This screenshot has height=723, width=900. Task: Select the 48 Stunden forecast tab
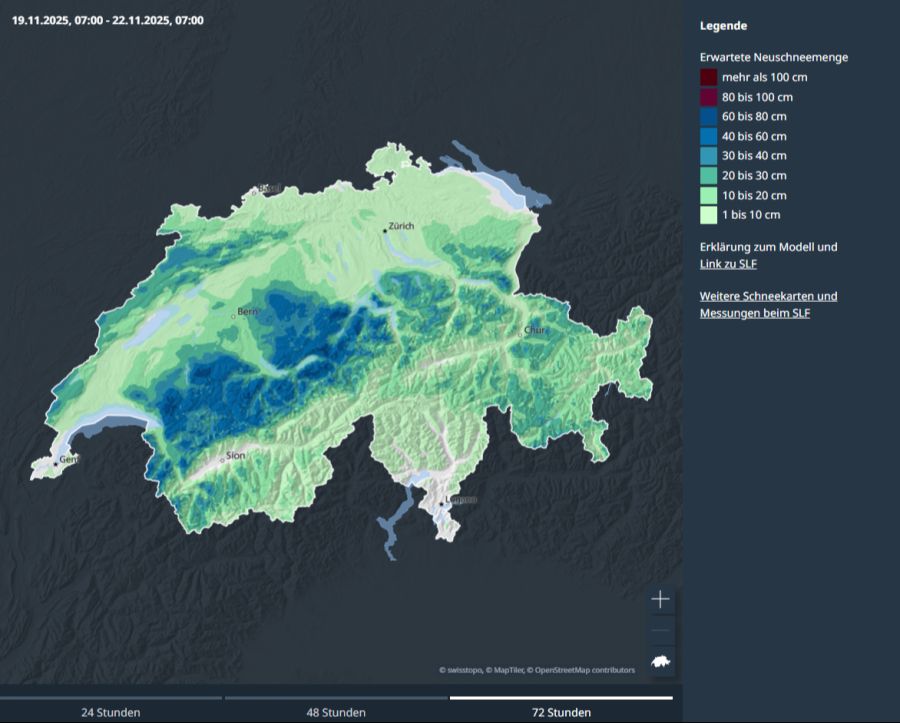click(x=335, y=711)
